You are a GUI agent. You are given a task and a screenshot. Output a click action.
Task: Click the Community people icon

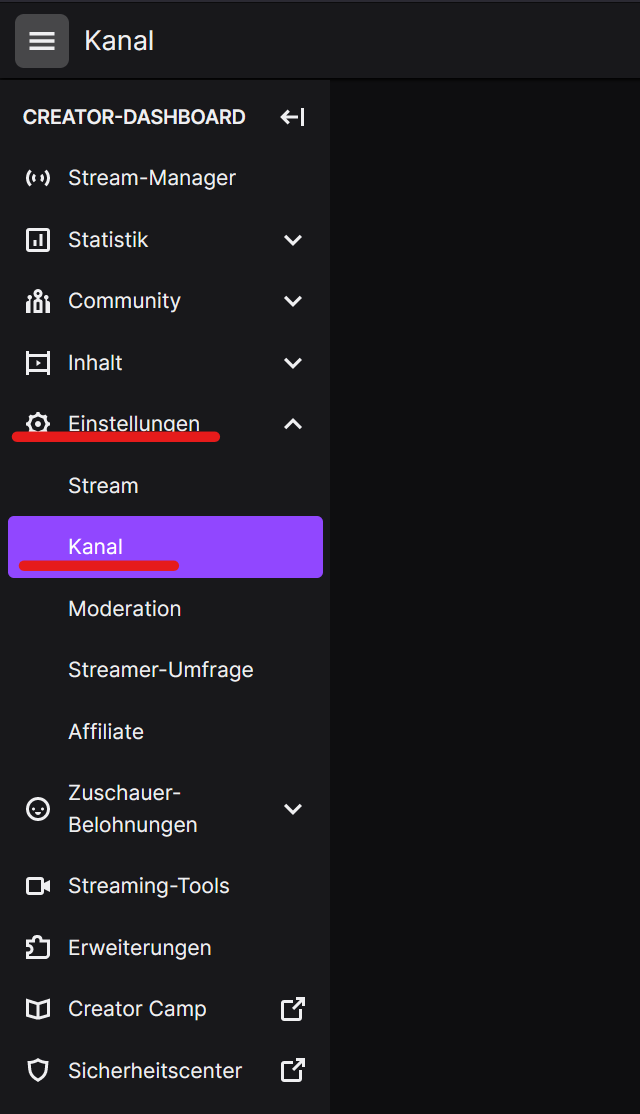click(37, 300)
